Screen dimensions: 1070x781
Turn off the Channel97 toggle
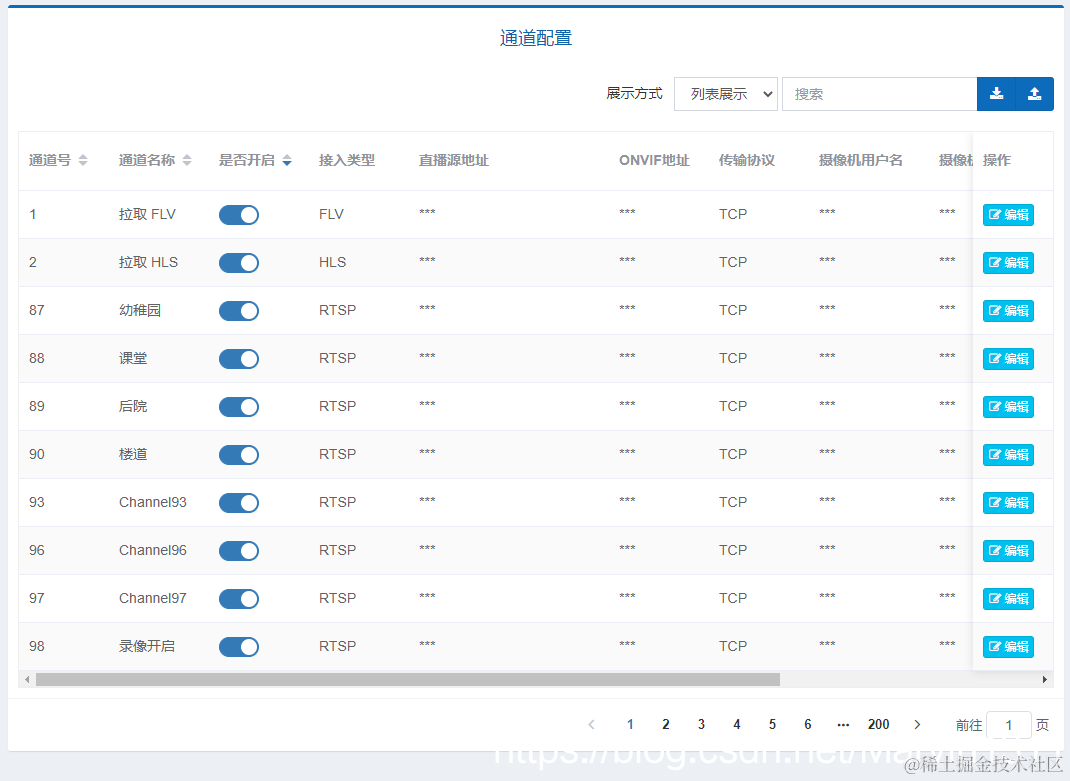point(238,598)
